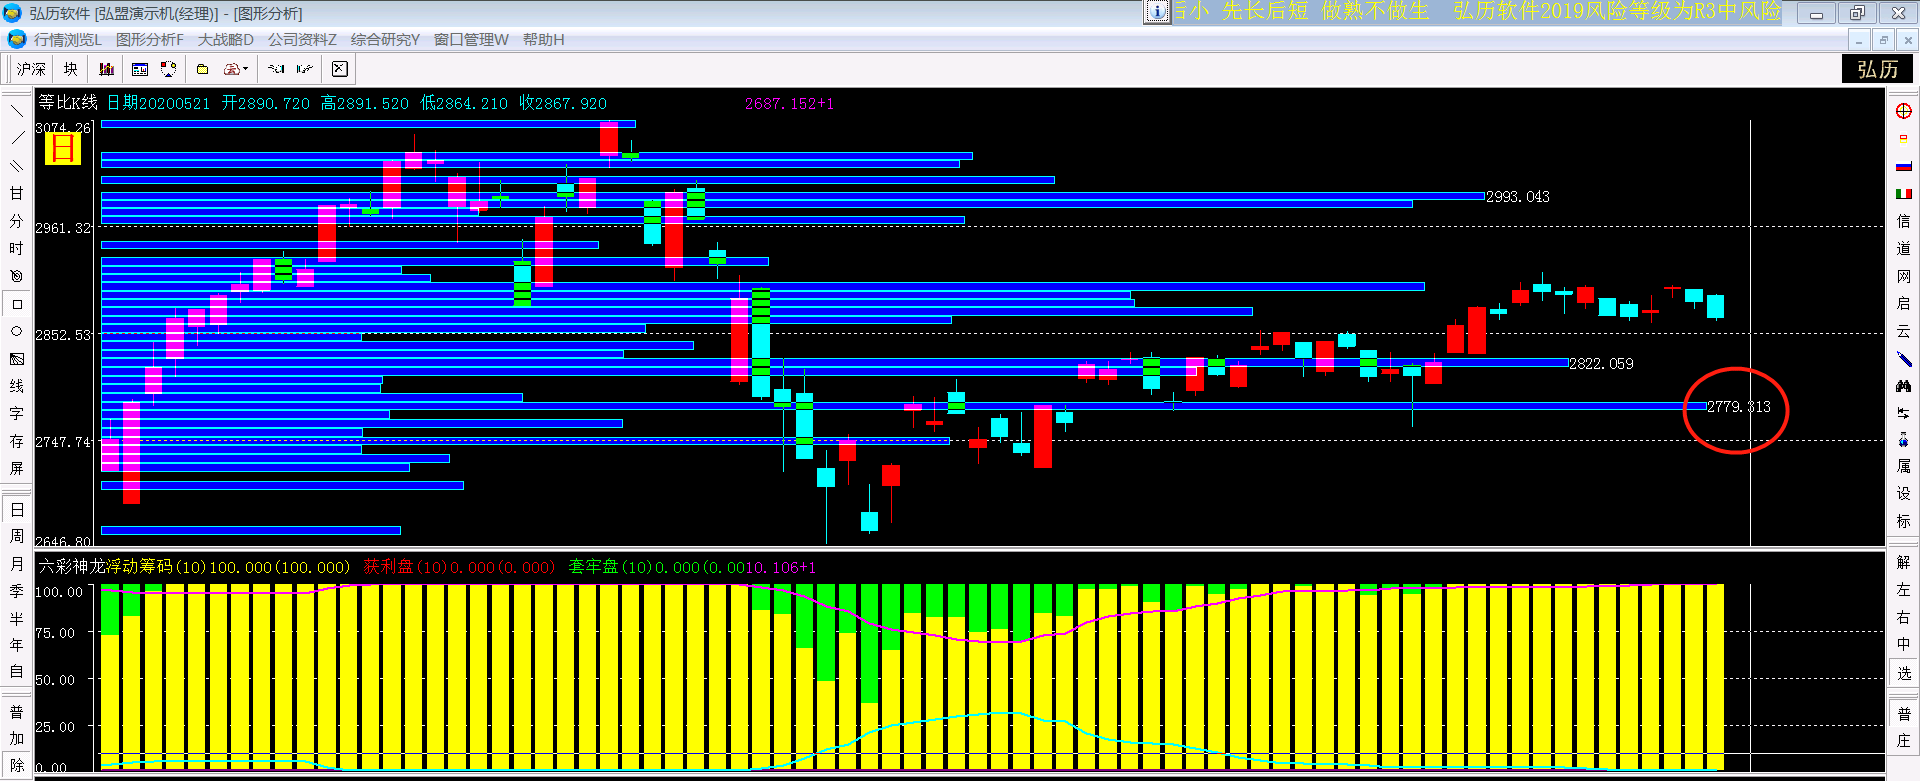Image resolution: width=1920 pixels, height=781 pixels.
Task: Open the bar chart toolbar icon
Action: tap(106, 69)
